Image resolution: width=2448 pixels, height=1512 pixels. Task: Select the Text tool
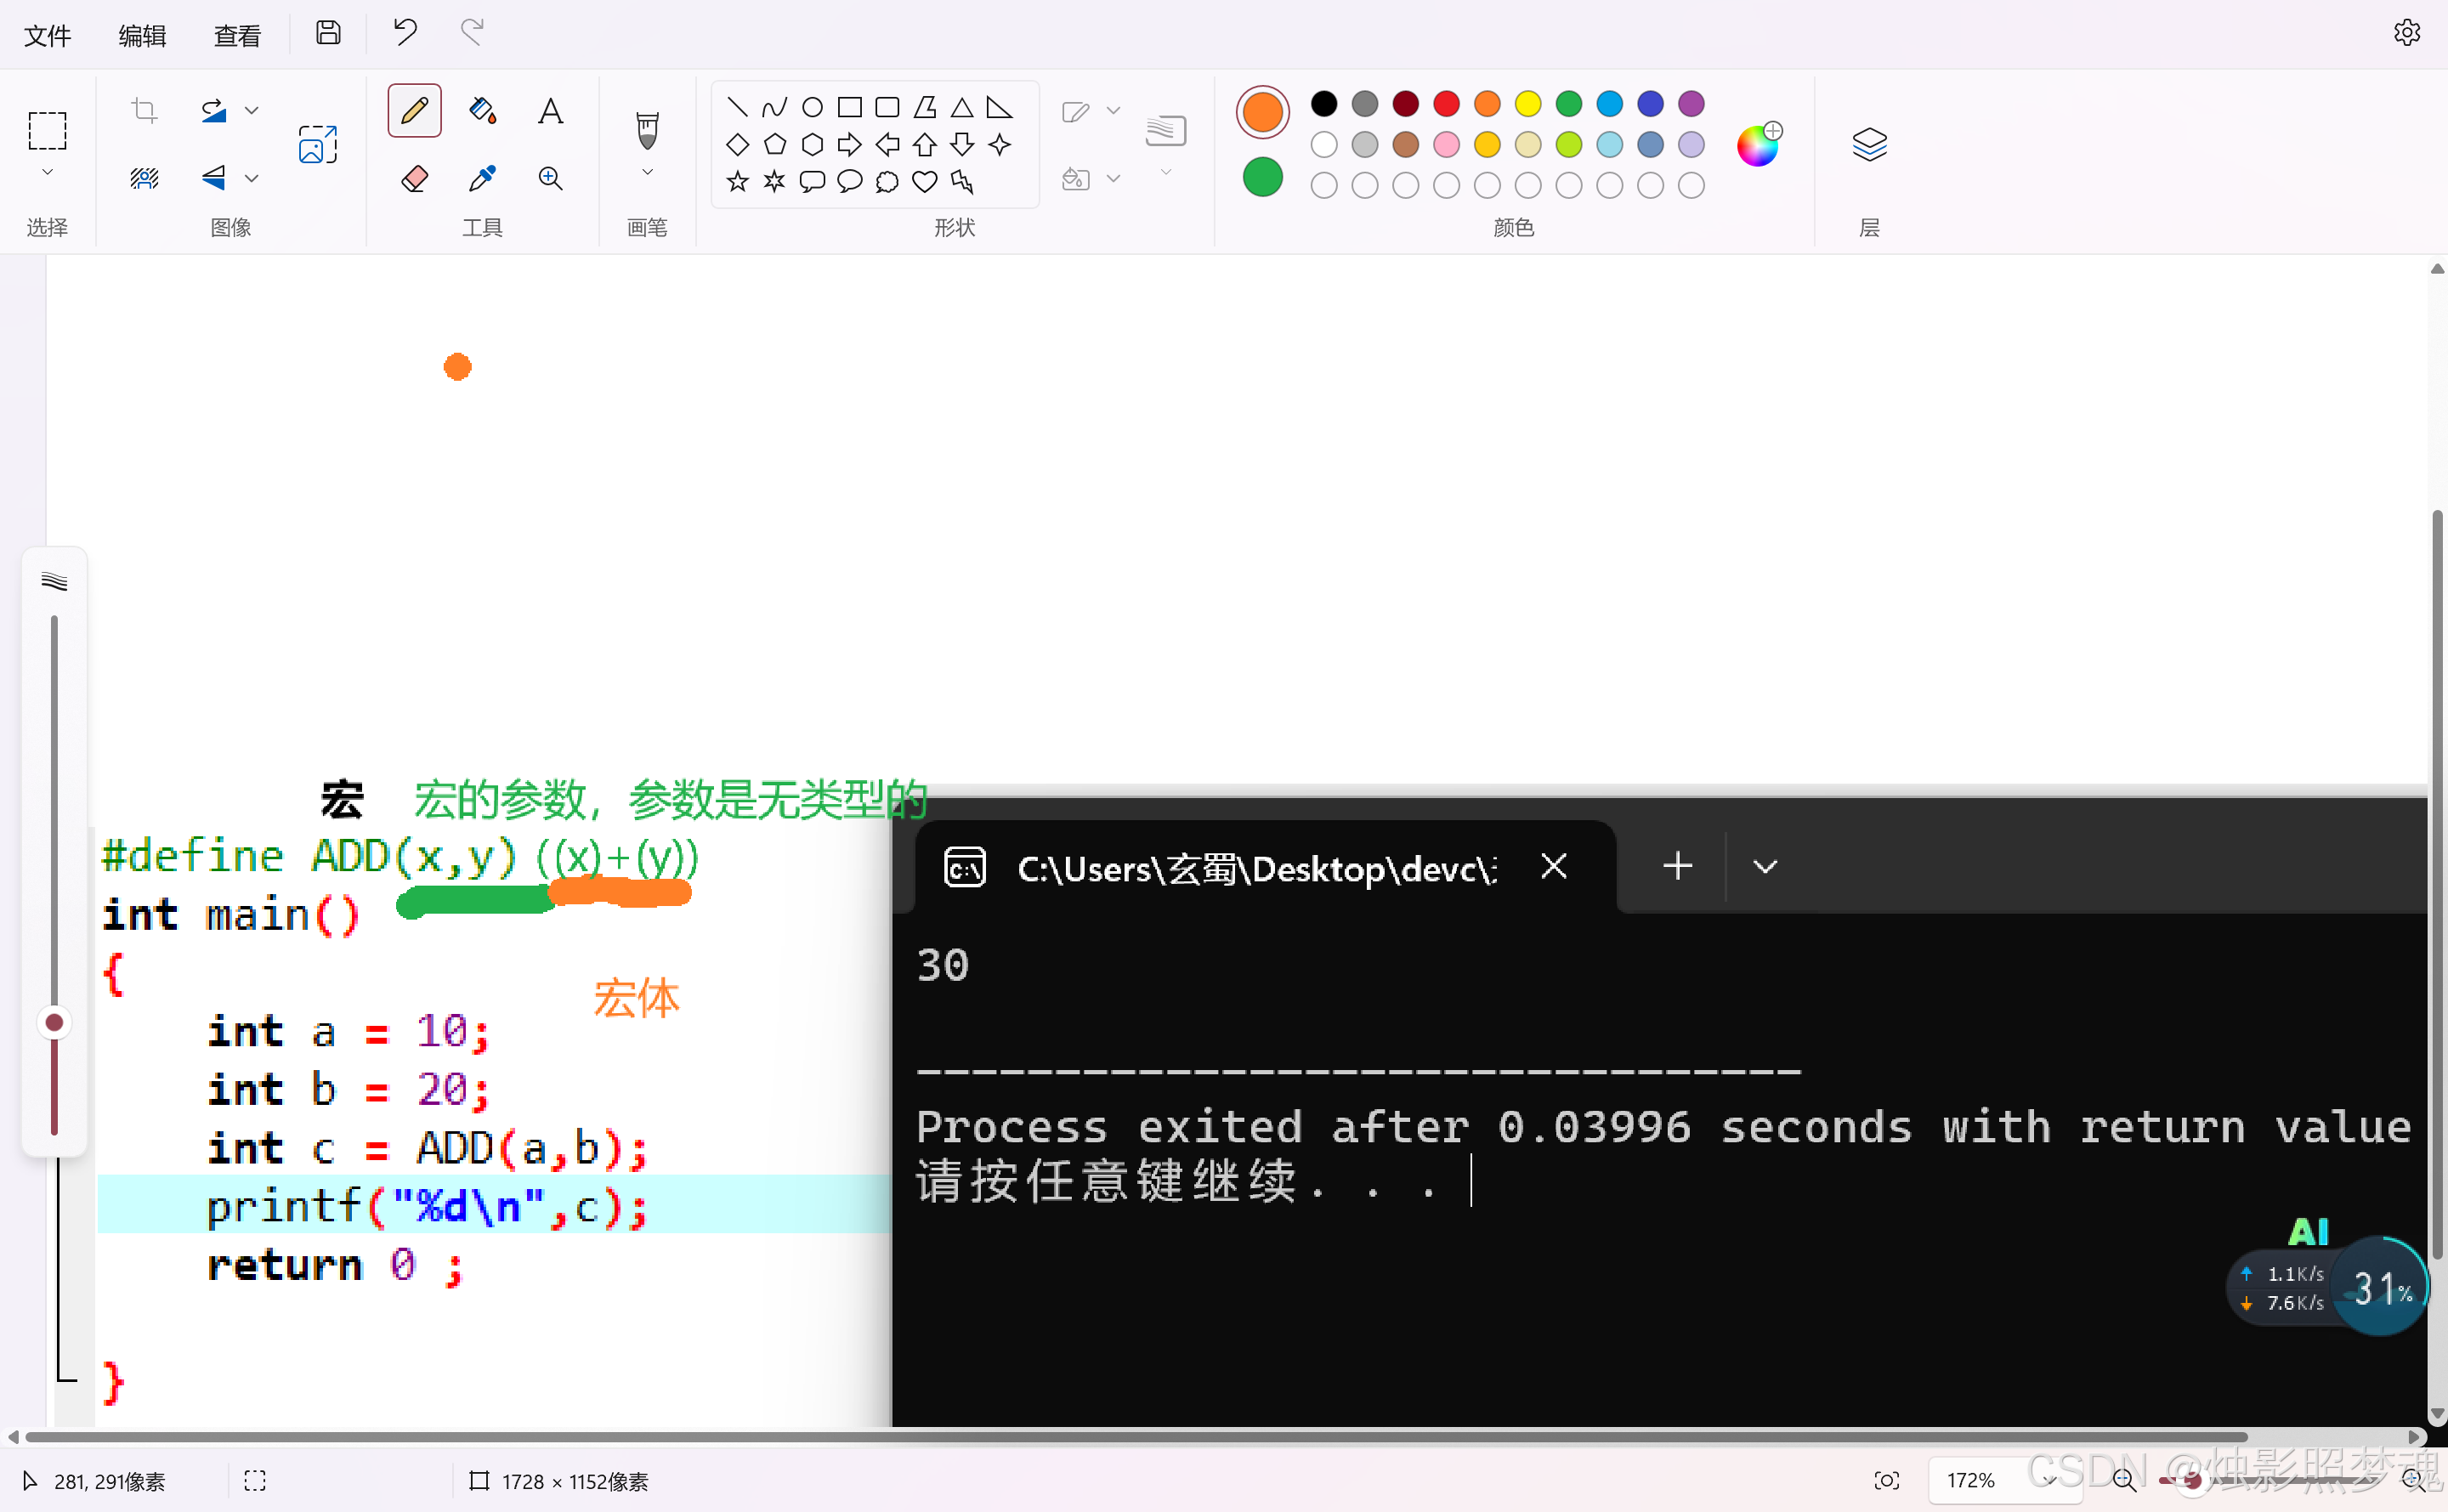click(550, 110)
